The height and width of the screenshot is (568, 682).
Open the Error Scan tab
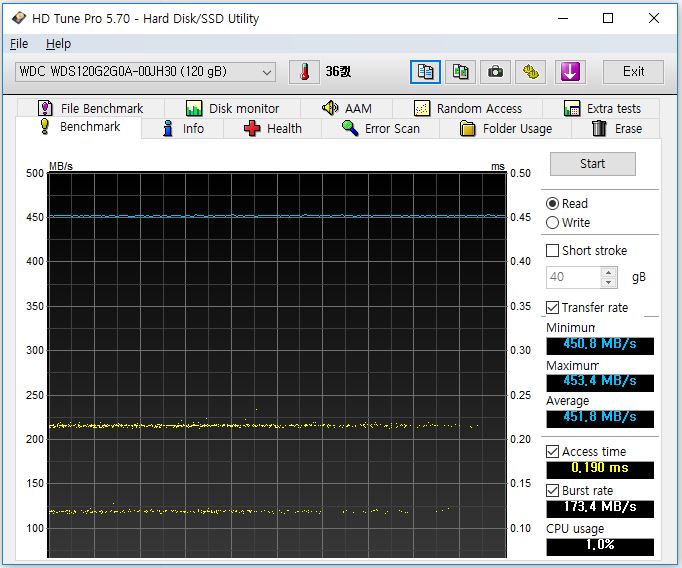(x=381, y=129)
